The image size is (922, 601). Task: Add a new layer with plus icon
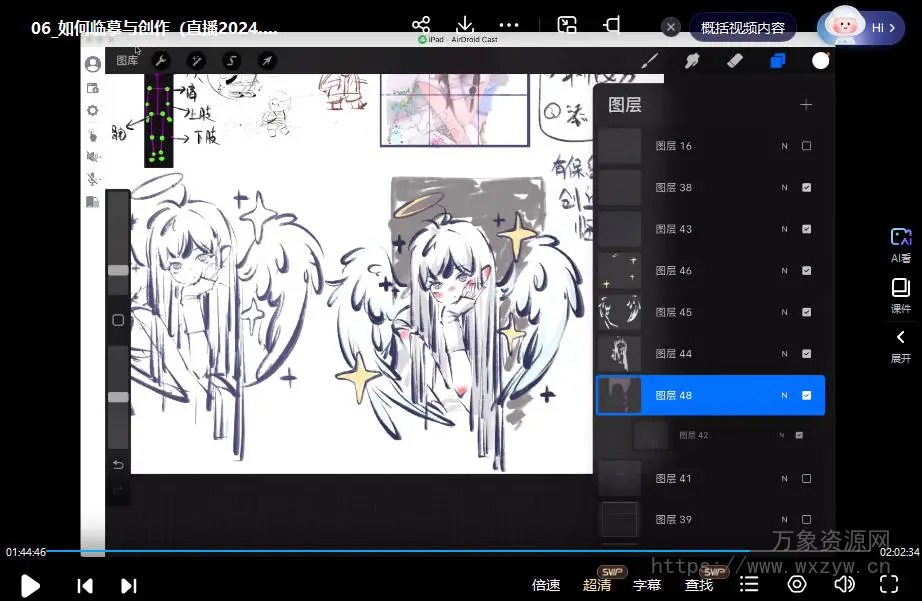click(x=806, y=105)
